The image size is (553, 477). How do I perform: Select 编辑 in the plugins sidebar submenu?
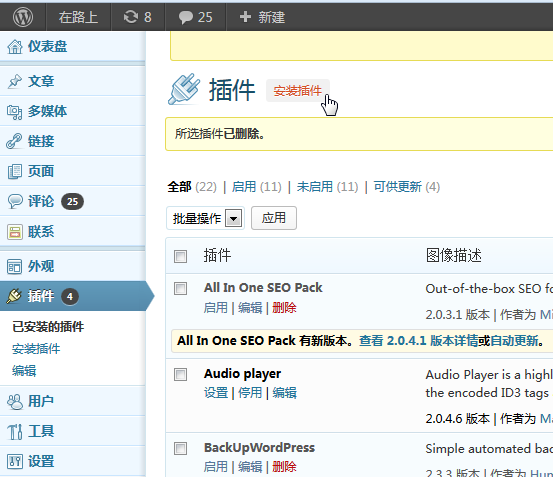pyautogui.click(x=24, y=371)
